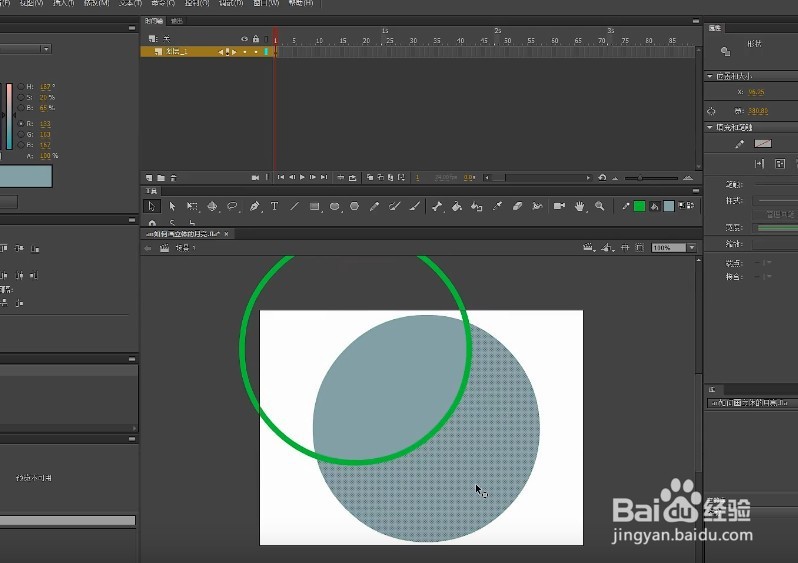Click the fill color blue-gray swatch
The width and height of the screenshot is (798, 563).
(669, 206)
